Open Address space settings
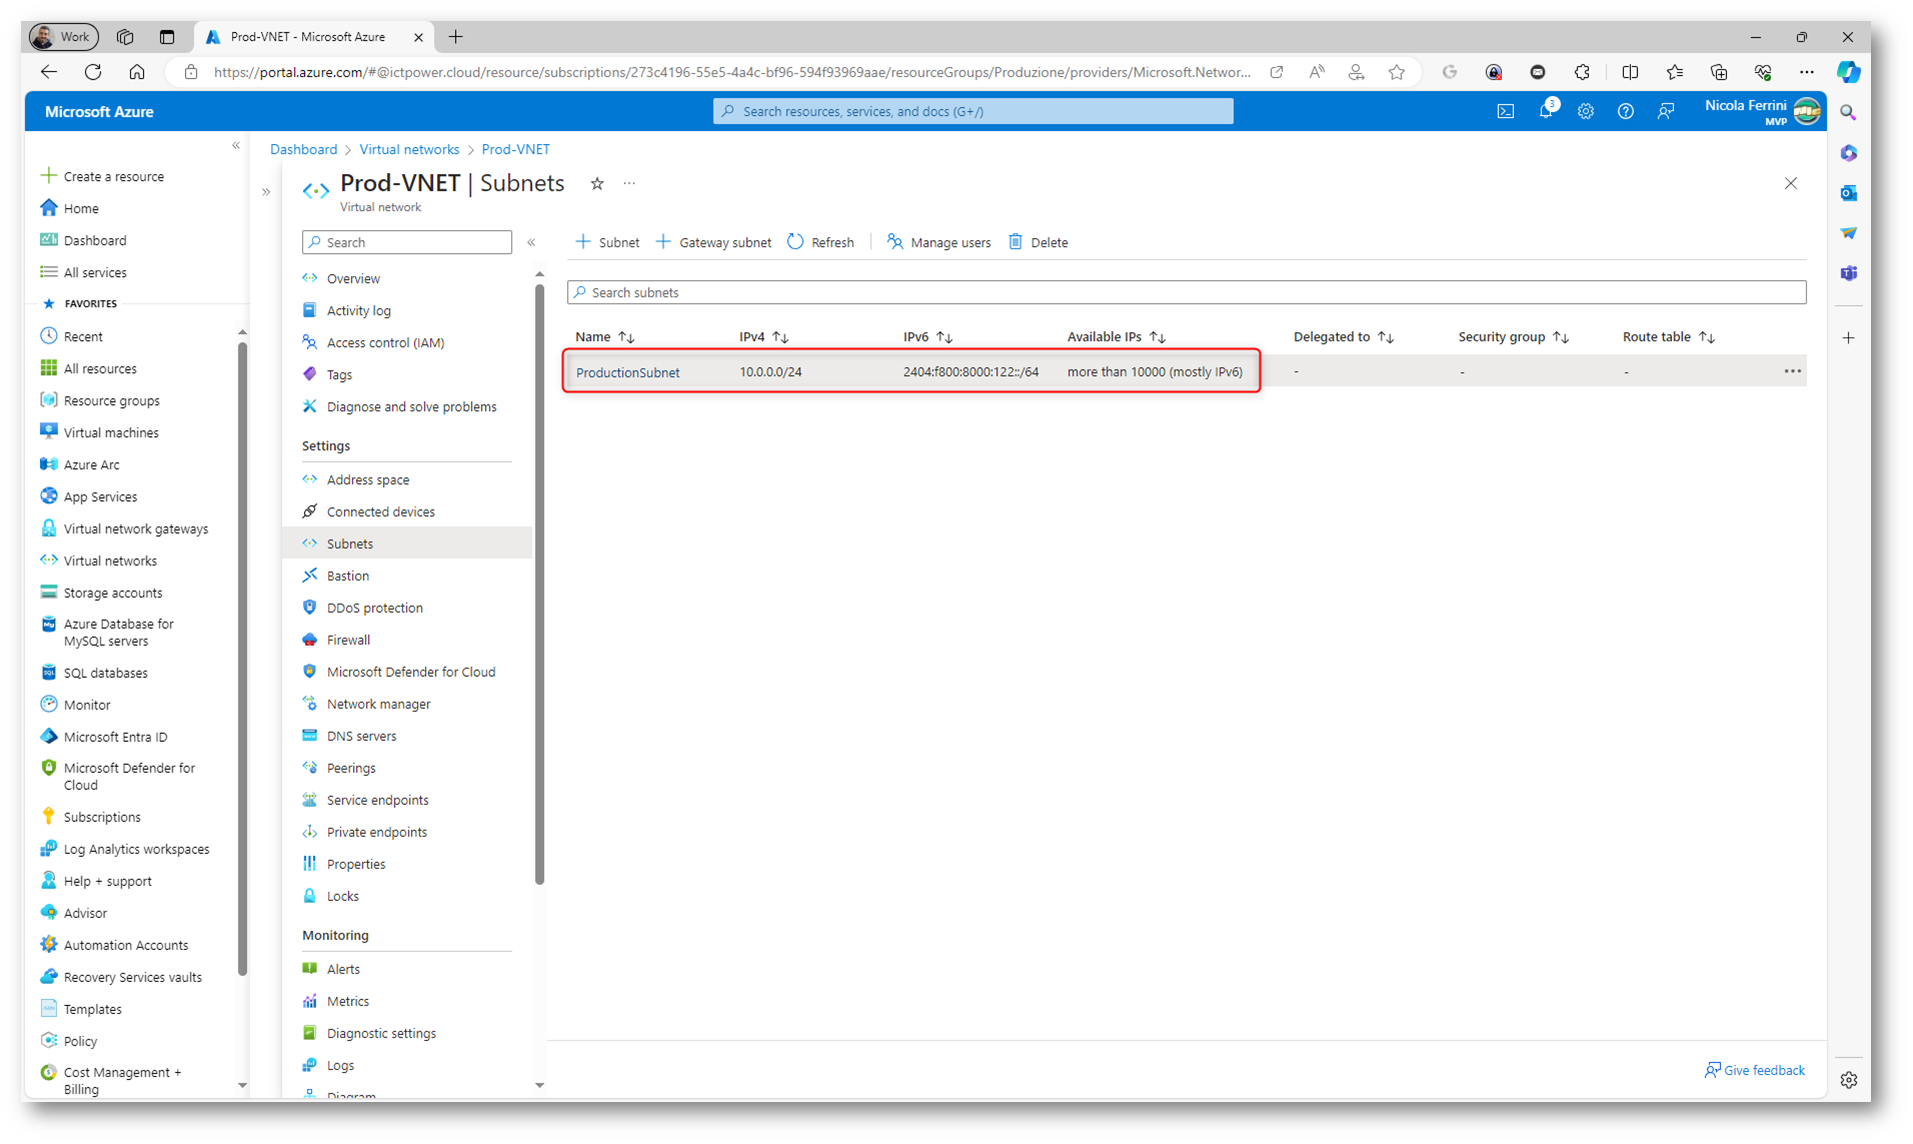 coord(367,479)
